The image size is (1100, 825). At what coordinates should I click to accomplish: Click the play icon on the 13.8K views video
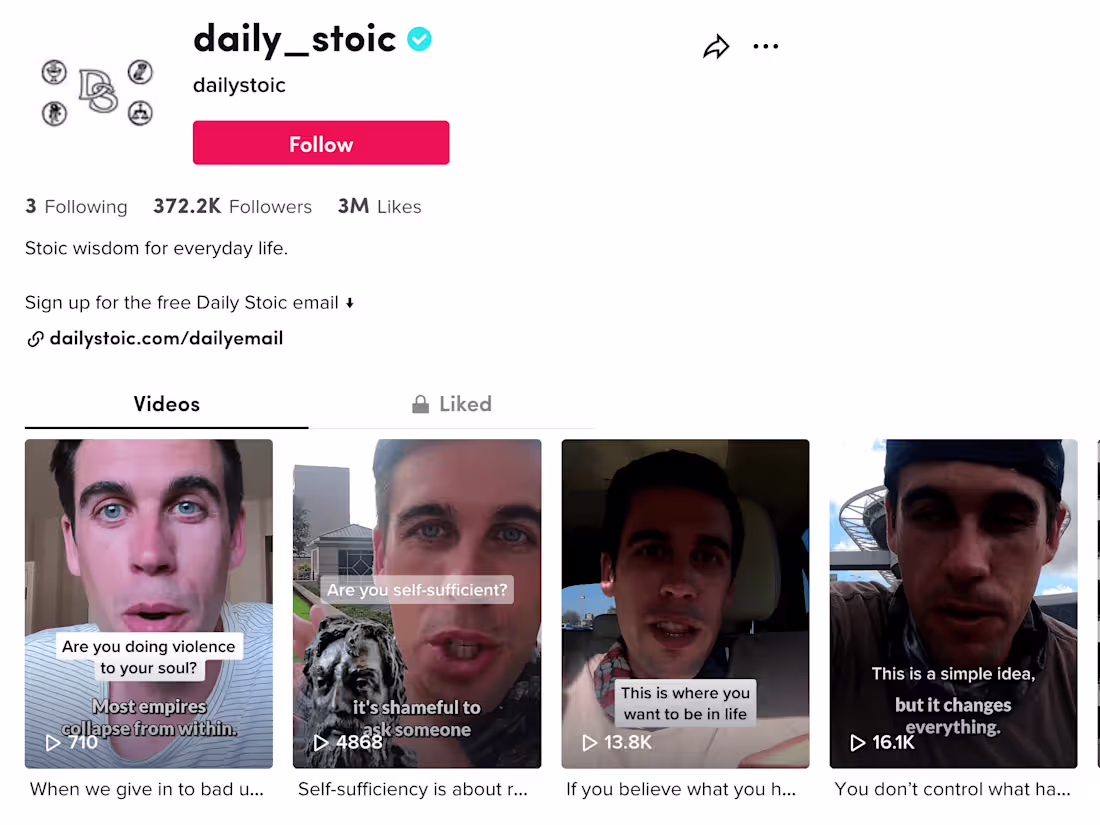pos(590,743)
